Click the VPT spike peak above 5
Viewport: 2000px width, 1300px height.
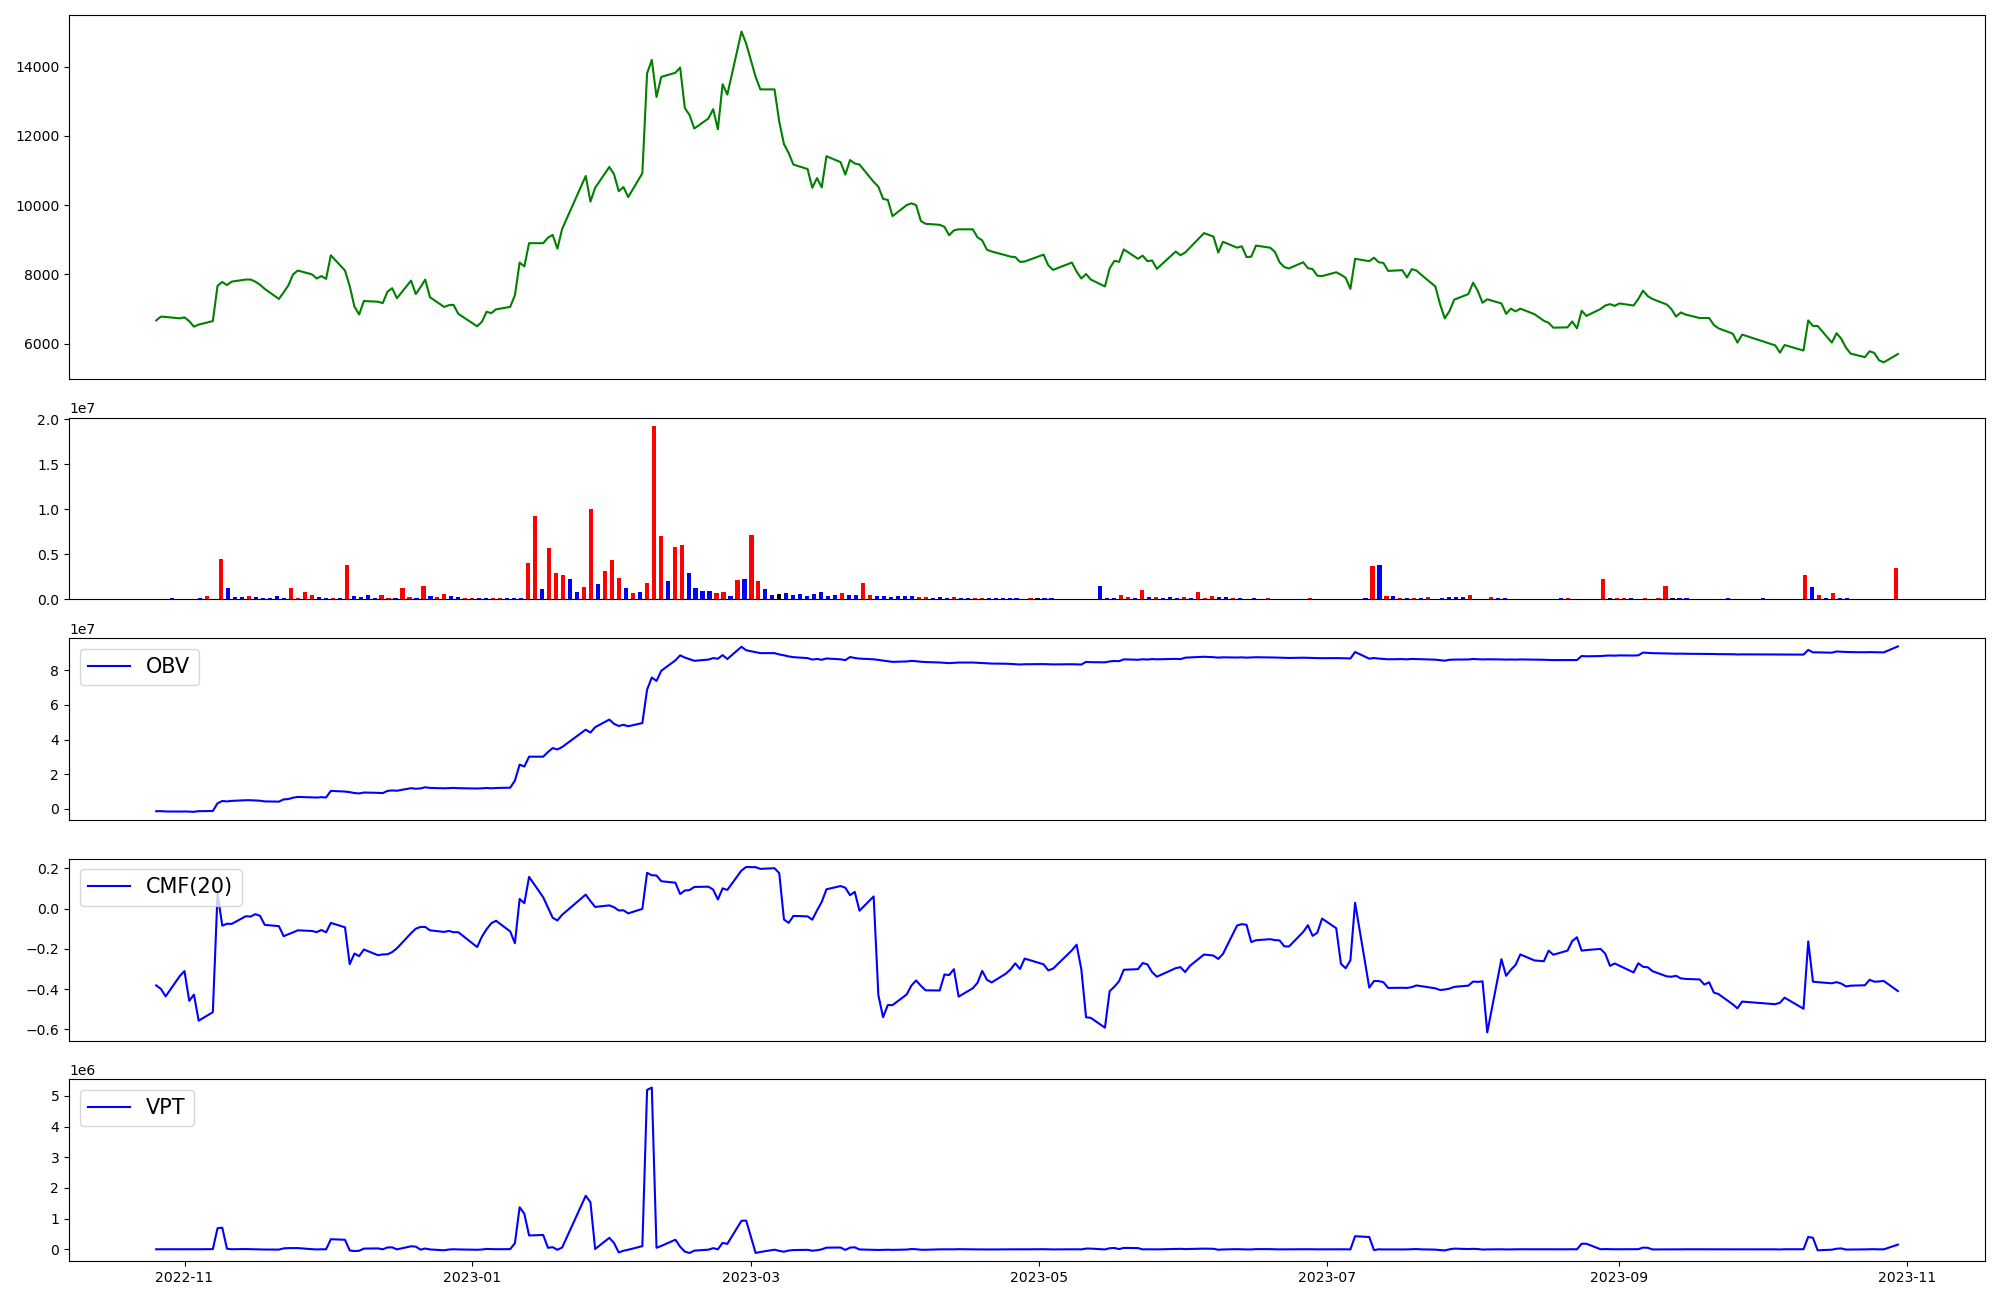click(651, 1088)
